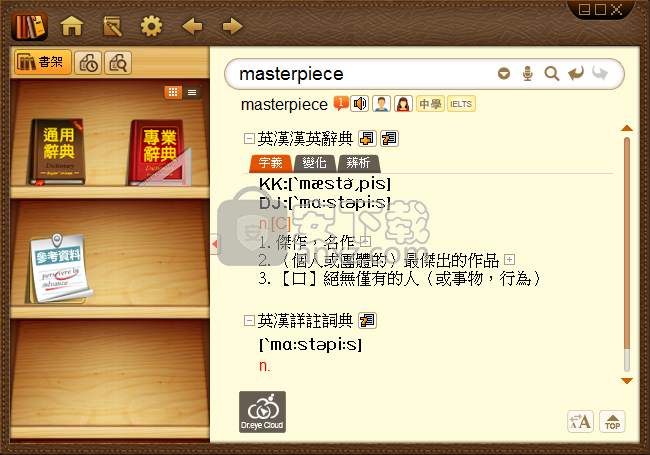The image size is (650, 455).
Task: Click the add-to-notebook icon beside 英漢漢英辭典
Action: (367, 138)
